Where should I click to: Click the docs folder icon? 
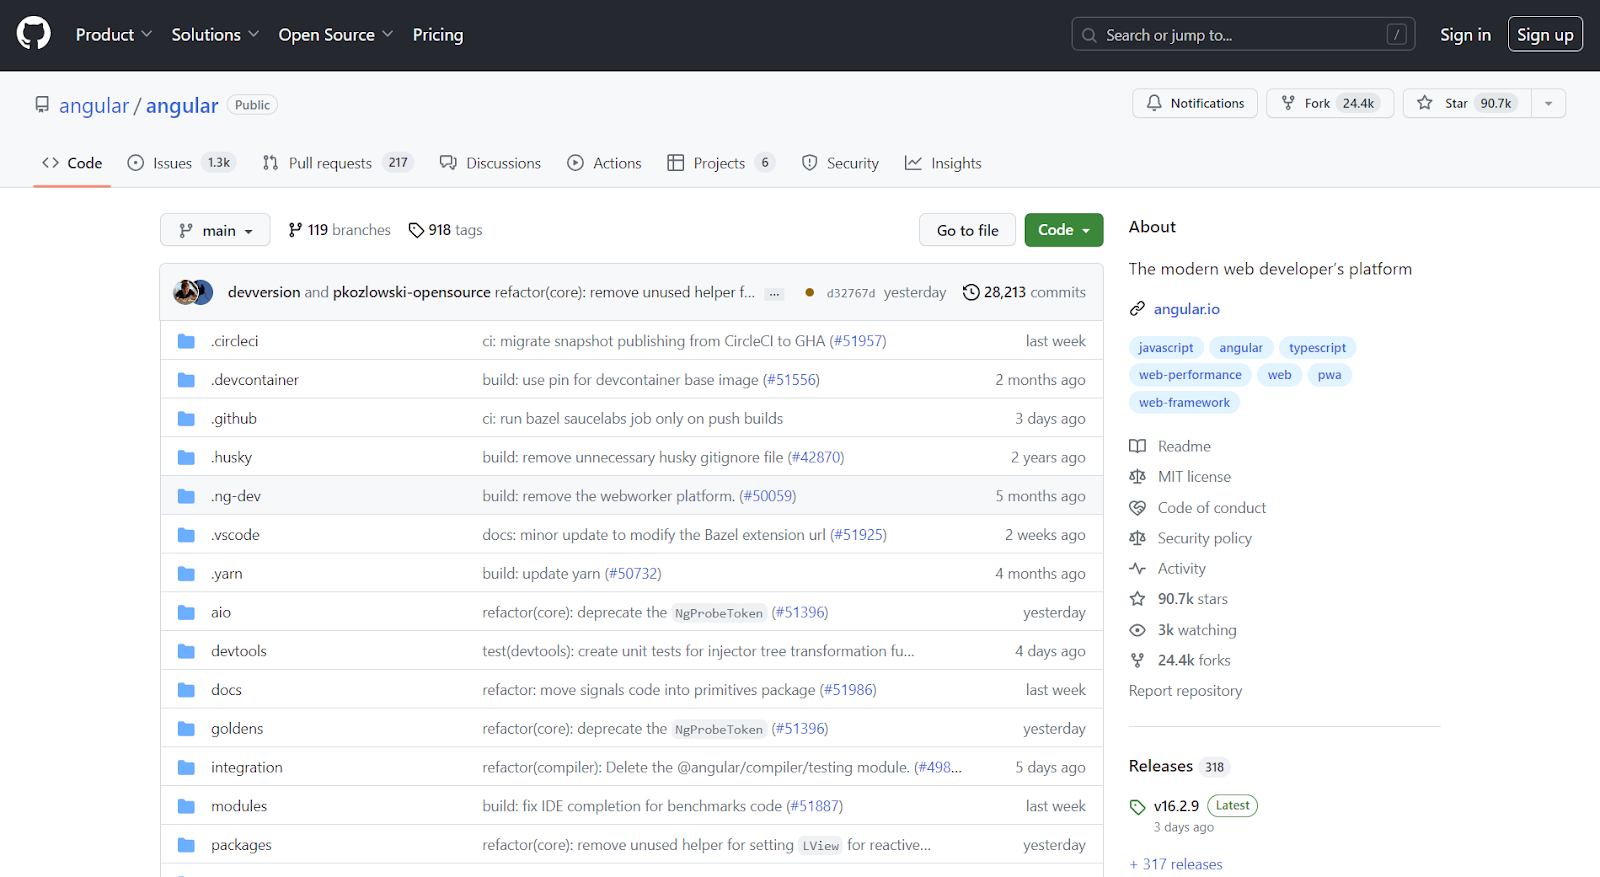pos(186,690)
